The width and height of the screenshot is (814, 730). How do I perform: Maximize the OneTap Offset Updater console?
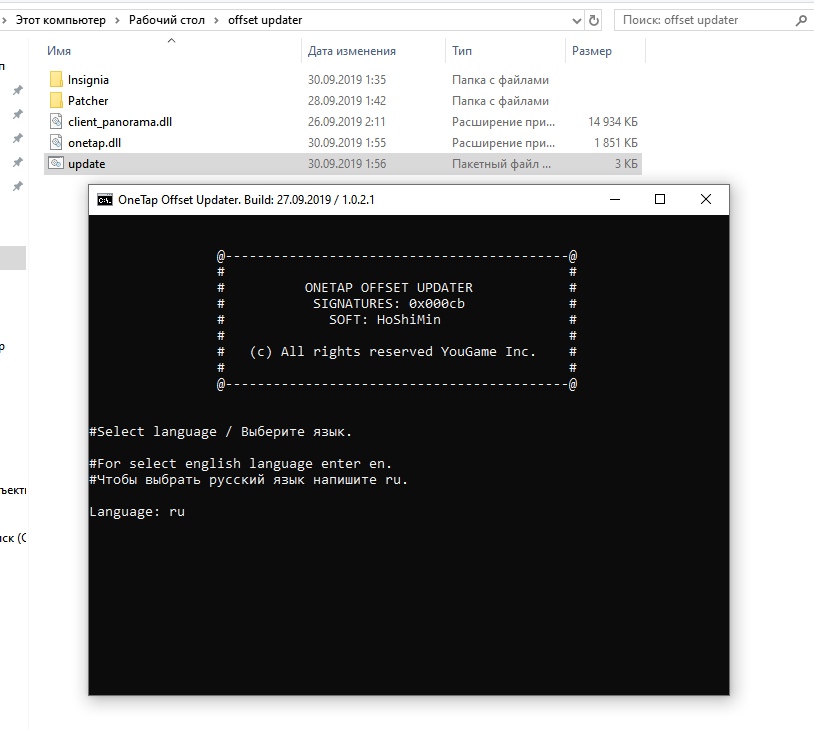click(660, 199)
